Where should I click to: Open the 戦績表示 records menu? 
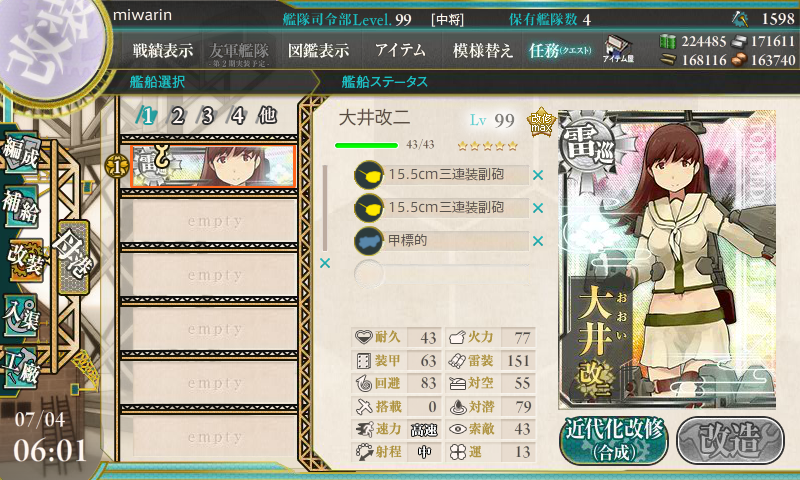pos(163,50)
